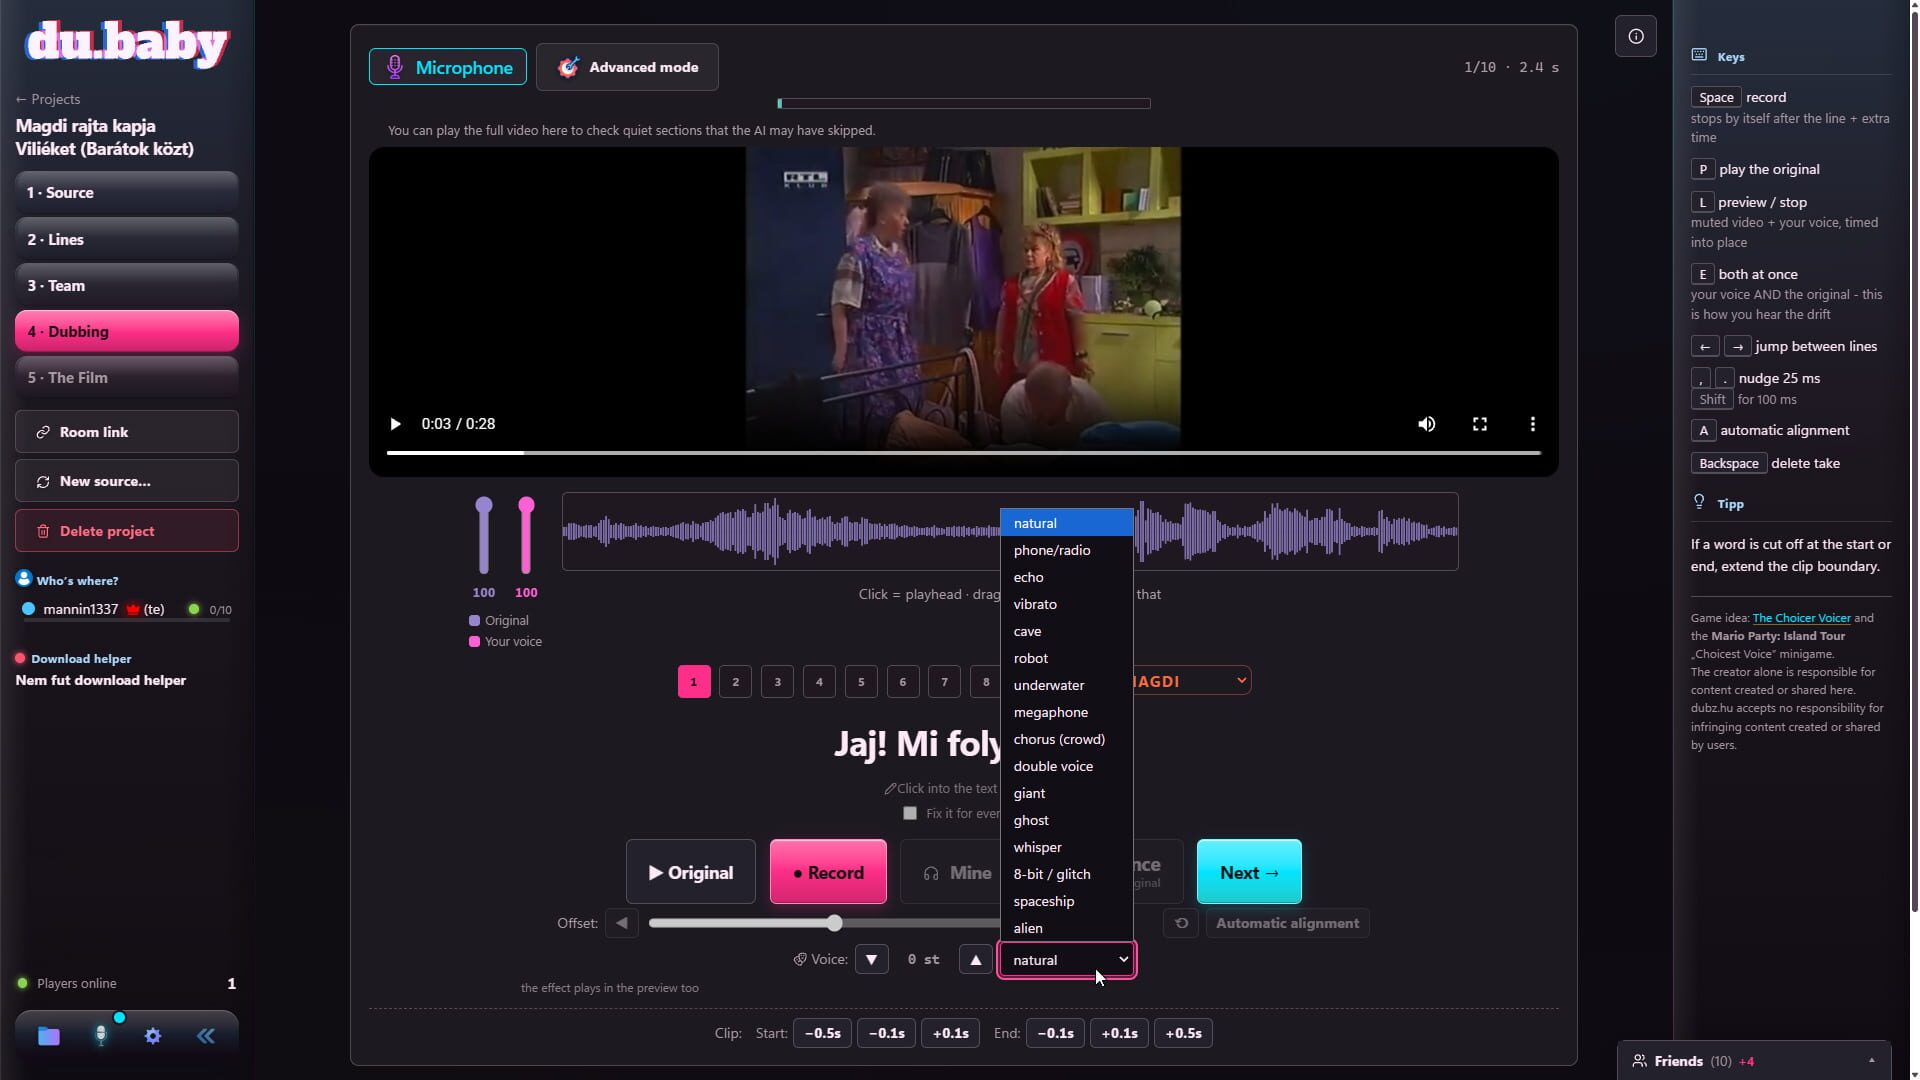The image size is (1920, 1080).
Task: Open the info icon at top right
Action: (x=1636, y=37)
